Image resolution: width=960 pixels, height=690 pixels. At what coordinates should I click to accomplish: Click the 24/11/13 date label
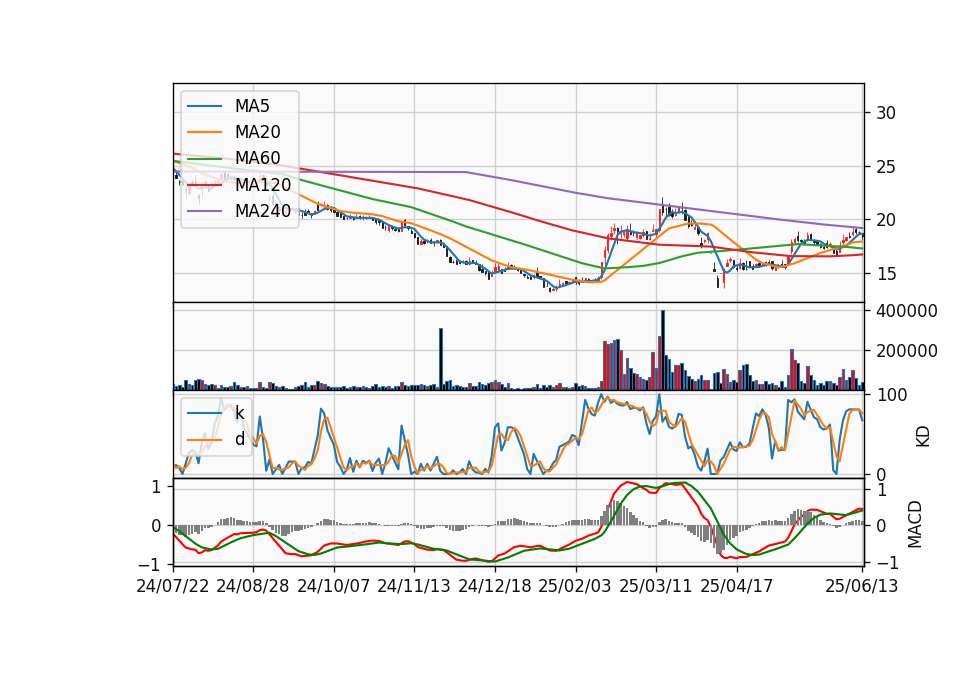[x=414, y=586]
